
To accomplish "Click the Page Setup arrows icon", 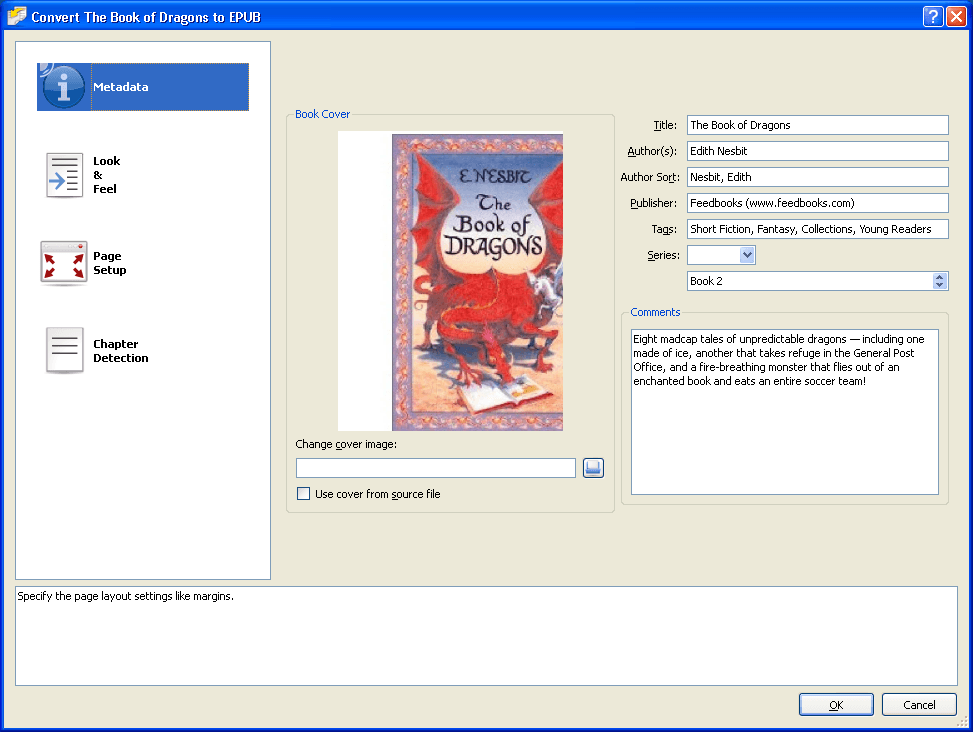I will coord(64,263).
